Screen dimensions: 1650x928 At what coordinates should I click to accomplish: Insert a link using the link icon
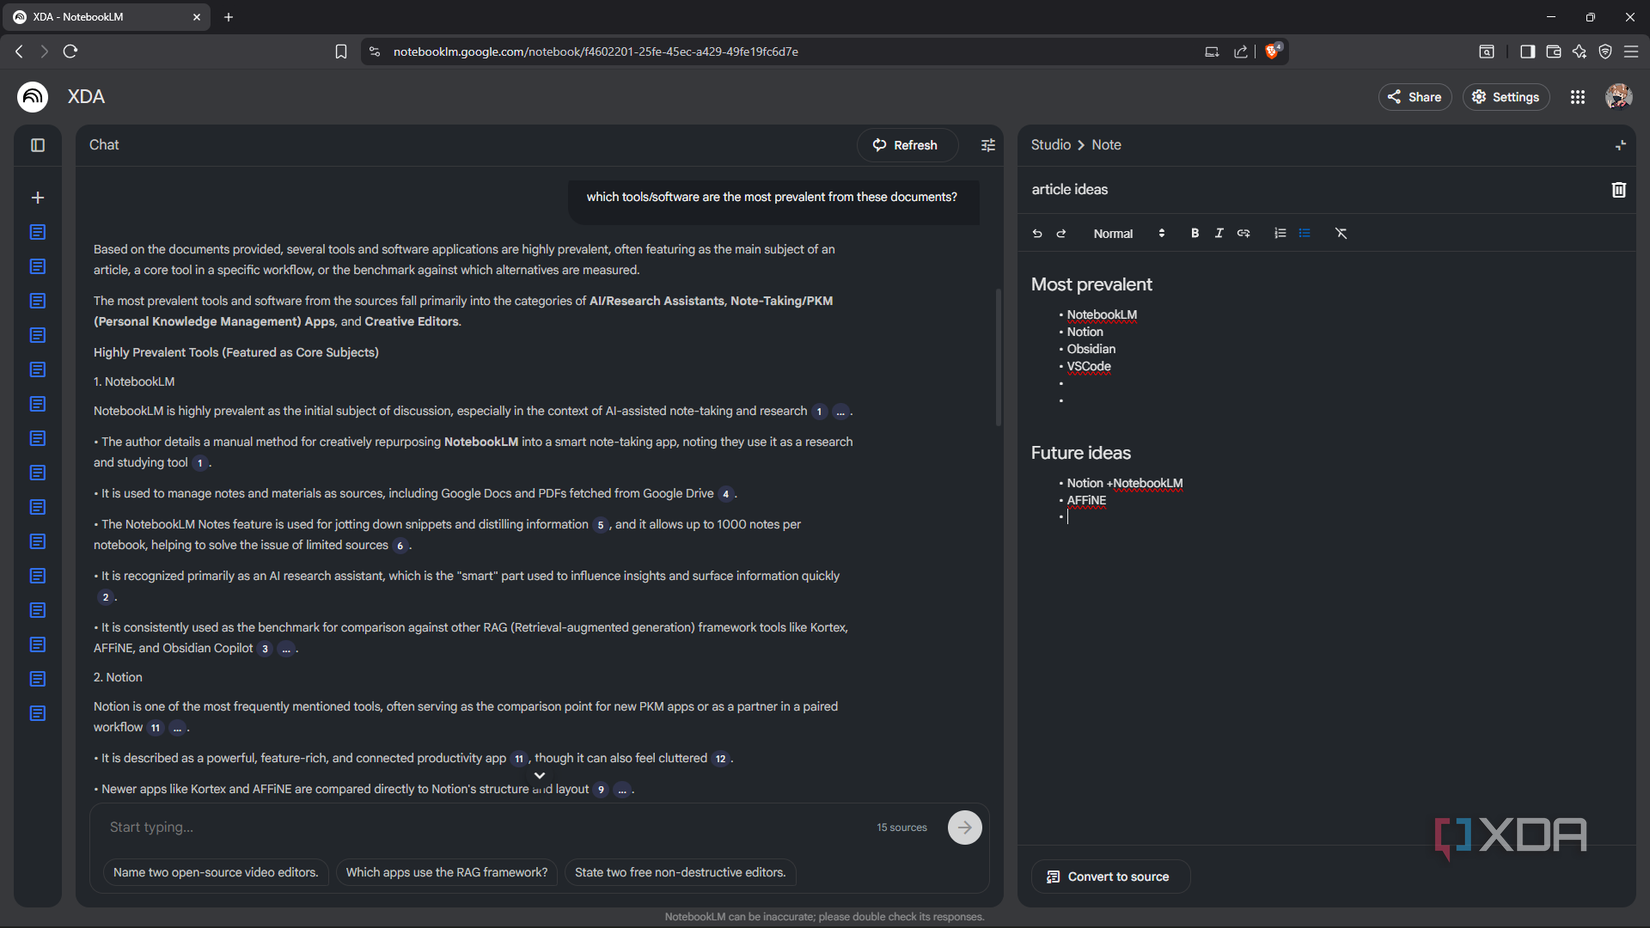click(x=1243, y=233)
